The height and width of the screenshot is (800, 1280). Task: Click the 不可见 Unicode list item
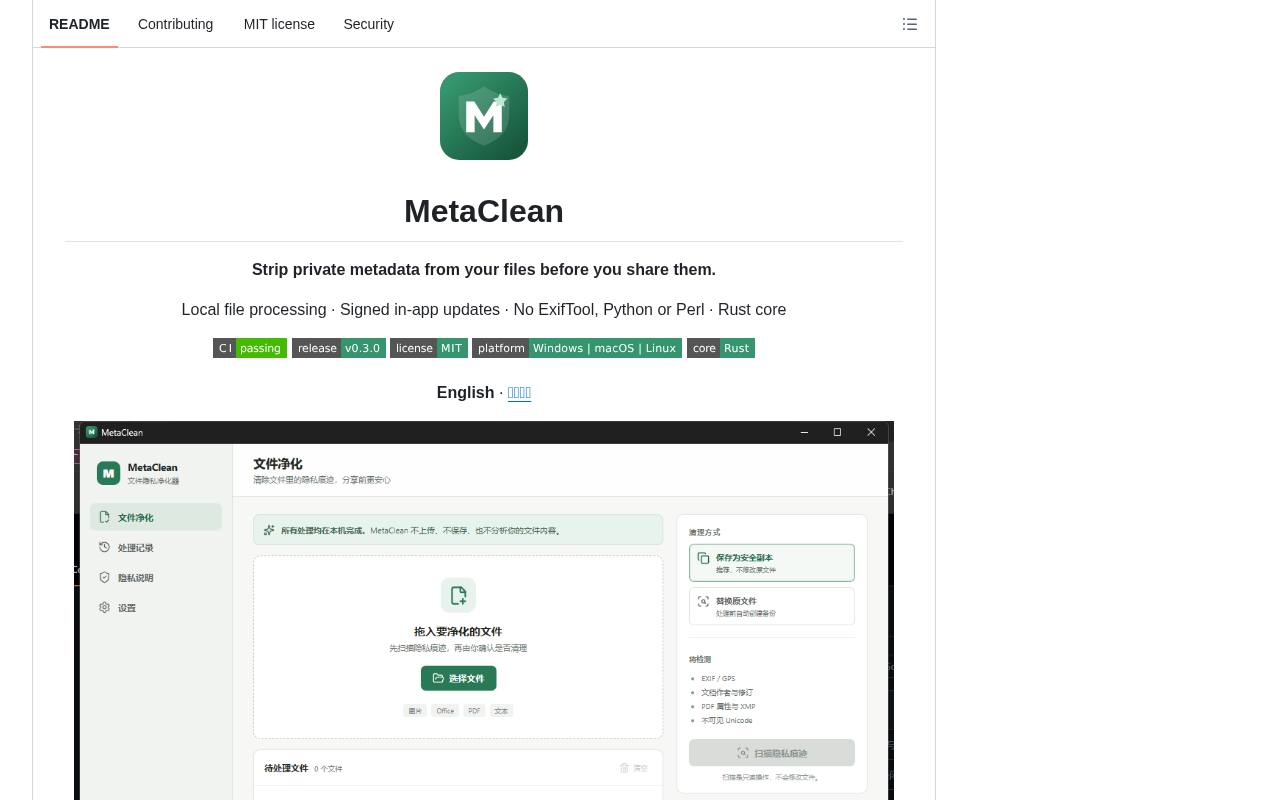coord(727,720)
